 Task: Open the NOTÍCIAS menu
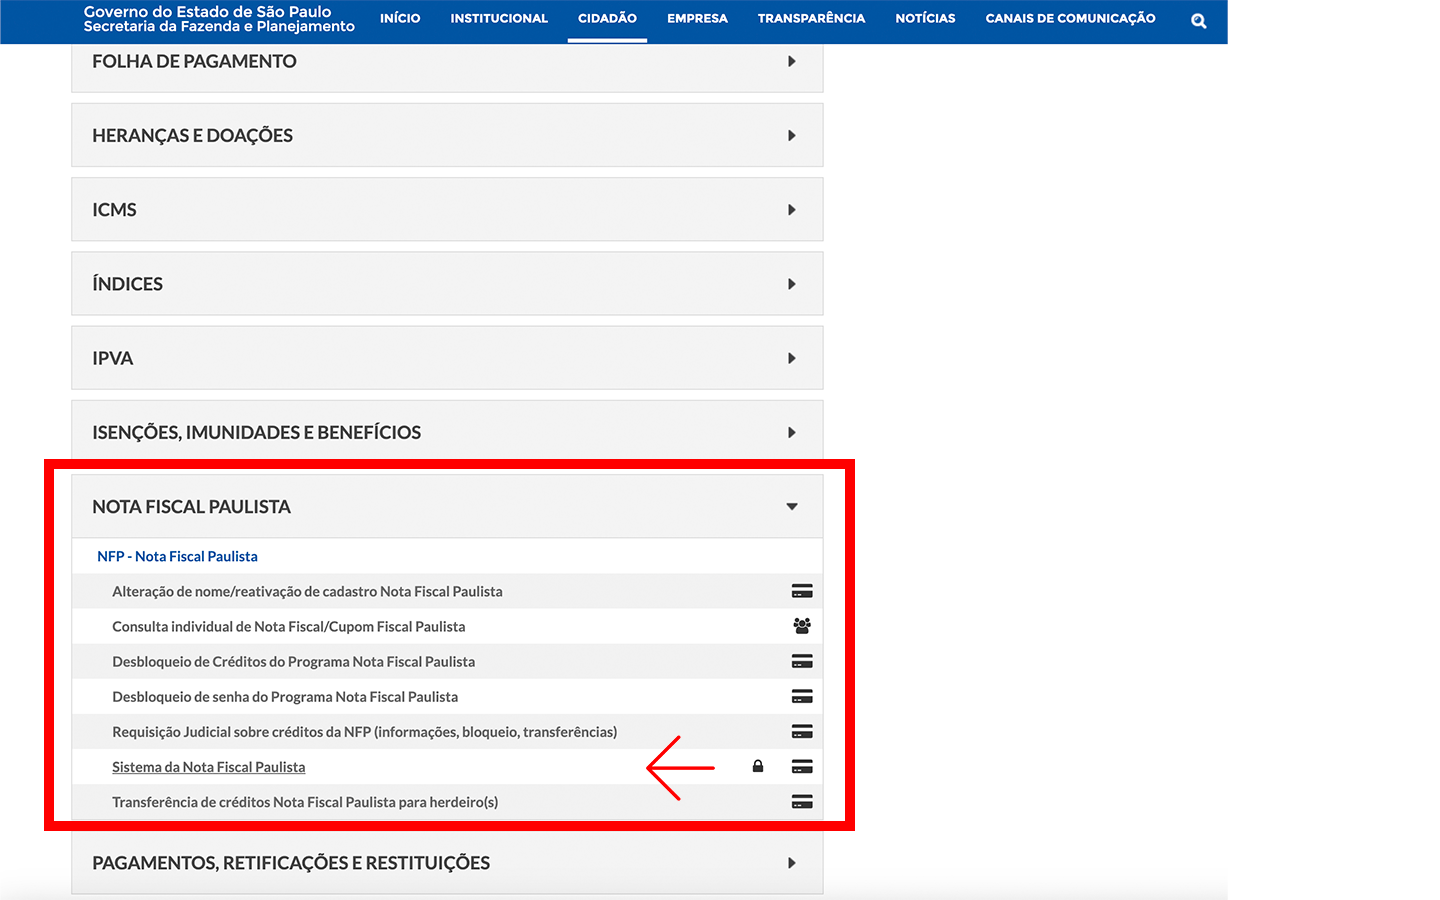(925, 18)
